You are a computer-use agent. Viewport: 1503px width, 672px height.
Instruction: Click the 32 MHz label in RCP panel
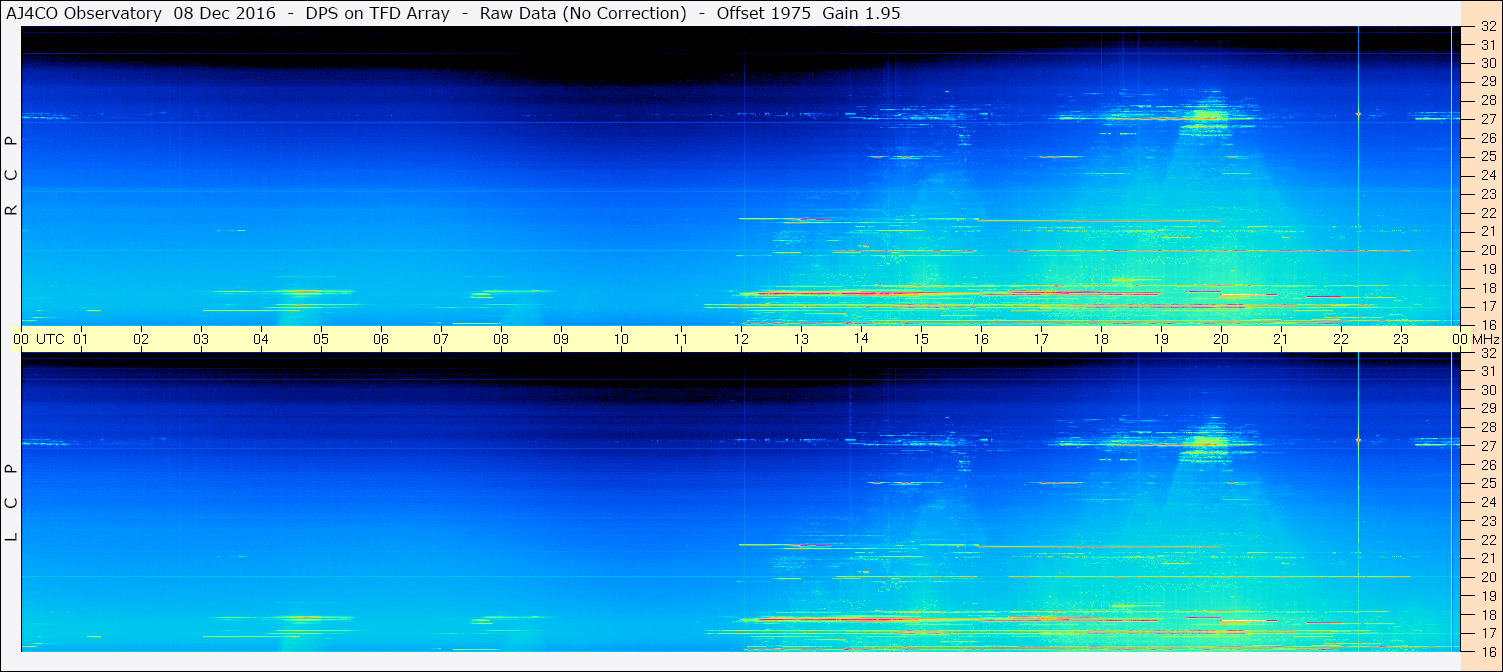pos(1488,27)
